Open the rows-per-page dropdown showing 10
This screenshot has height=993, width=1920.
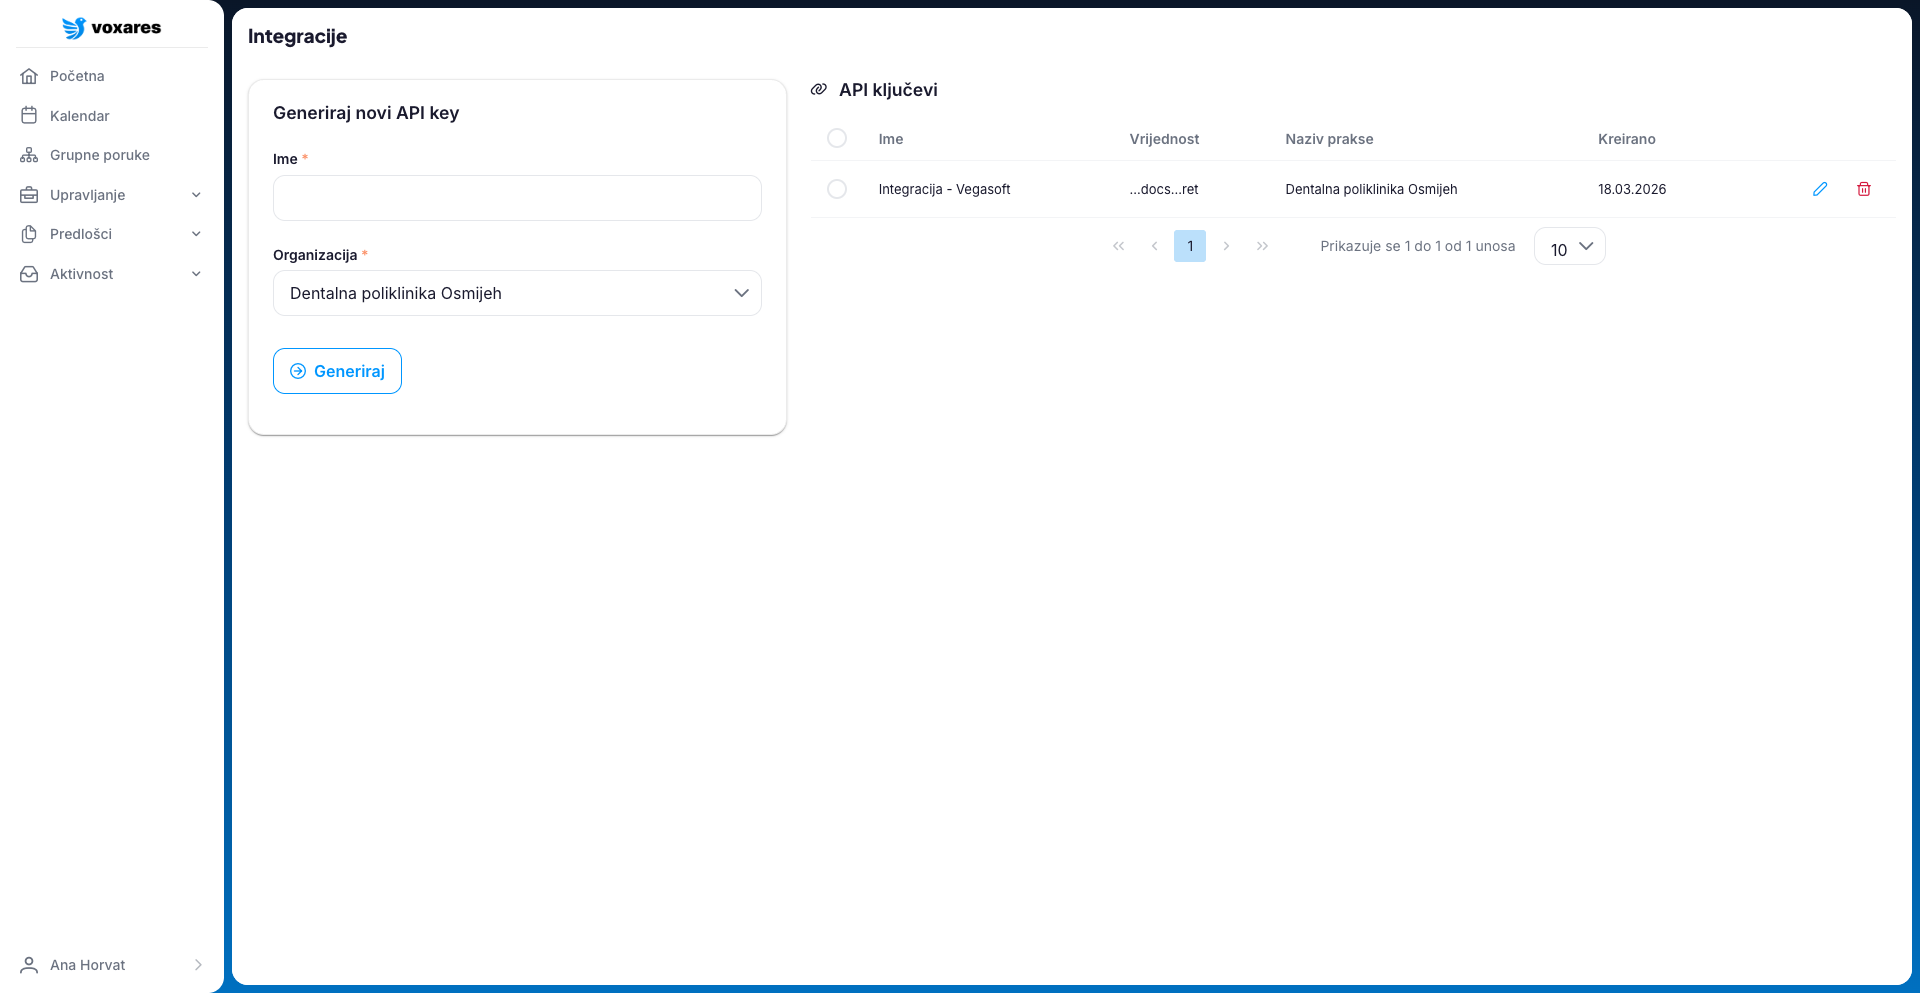click(1570, 247)
